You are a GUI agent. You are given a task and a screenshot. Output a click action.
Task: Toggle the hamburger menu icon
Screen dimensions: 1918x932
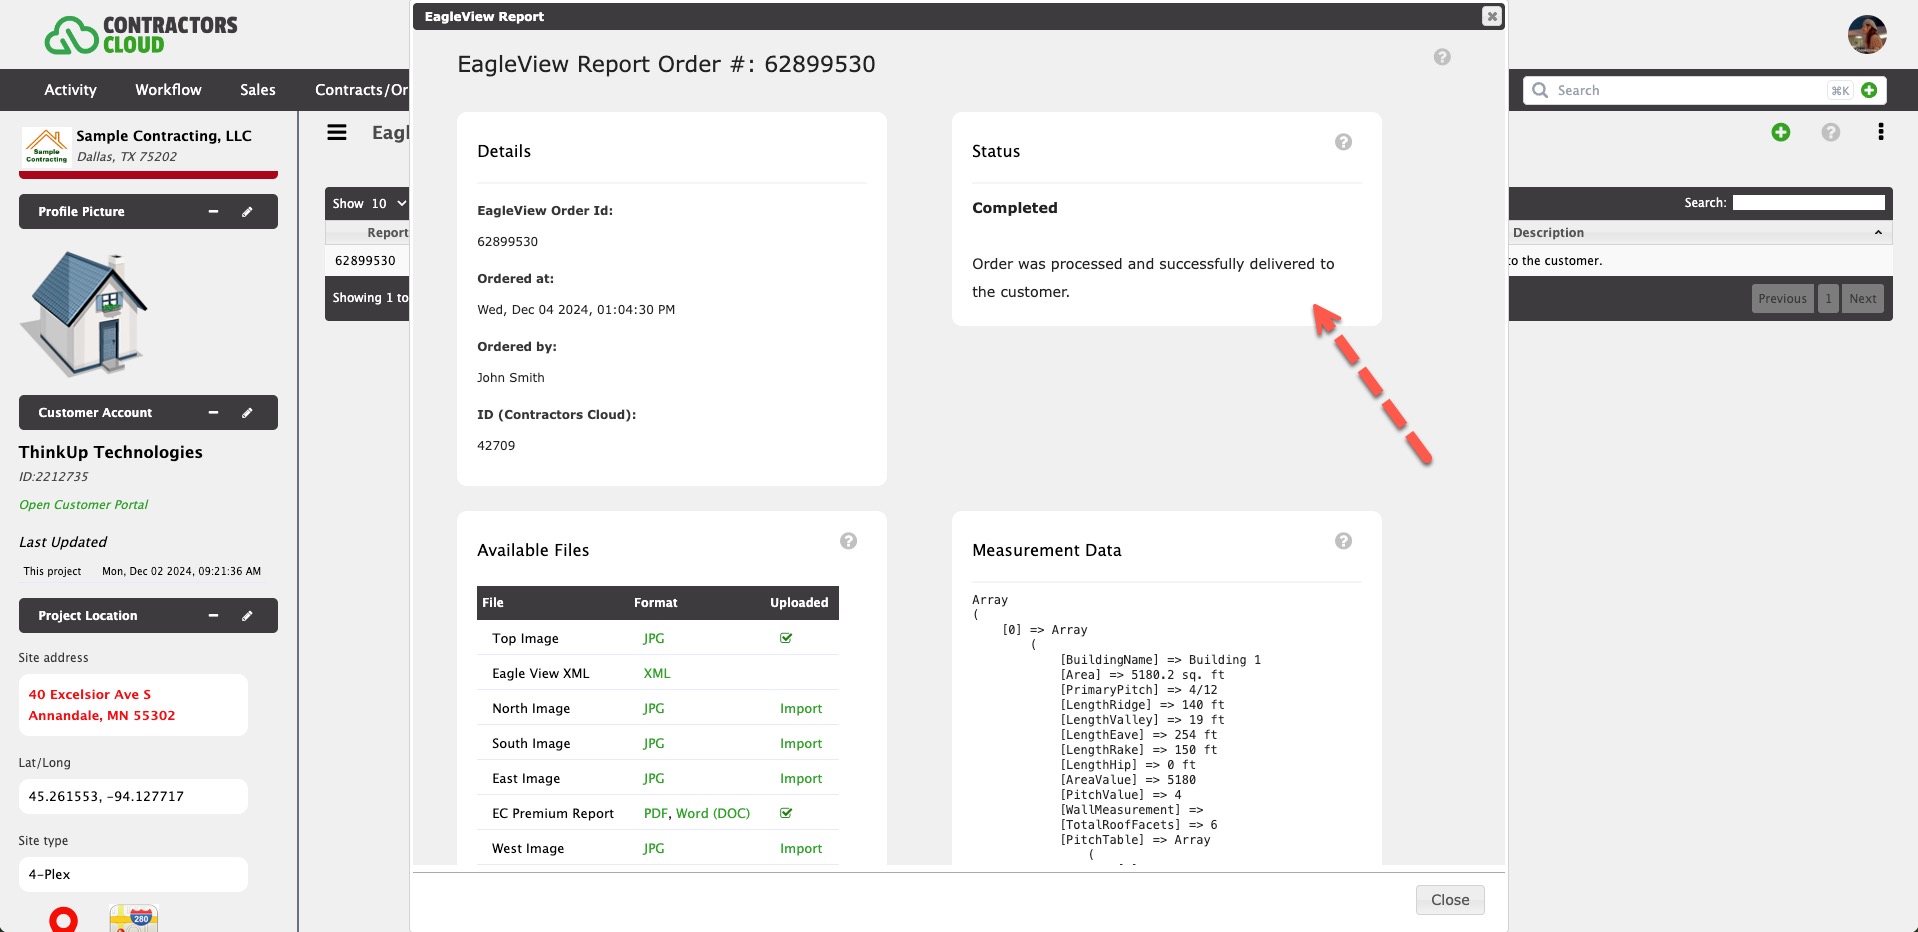click(x=337, y=132)
